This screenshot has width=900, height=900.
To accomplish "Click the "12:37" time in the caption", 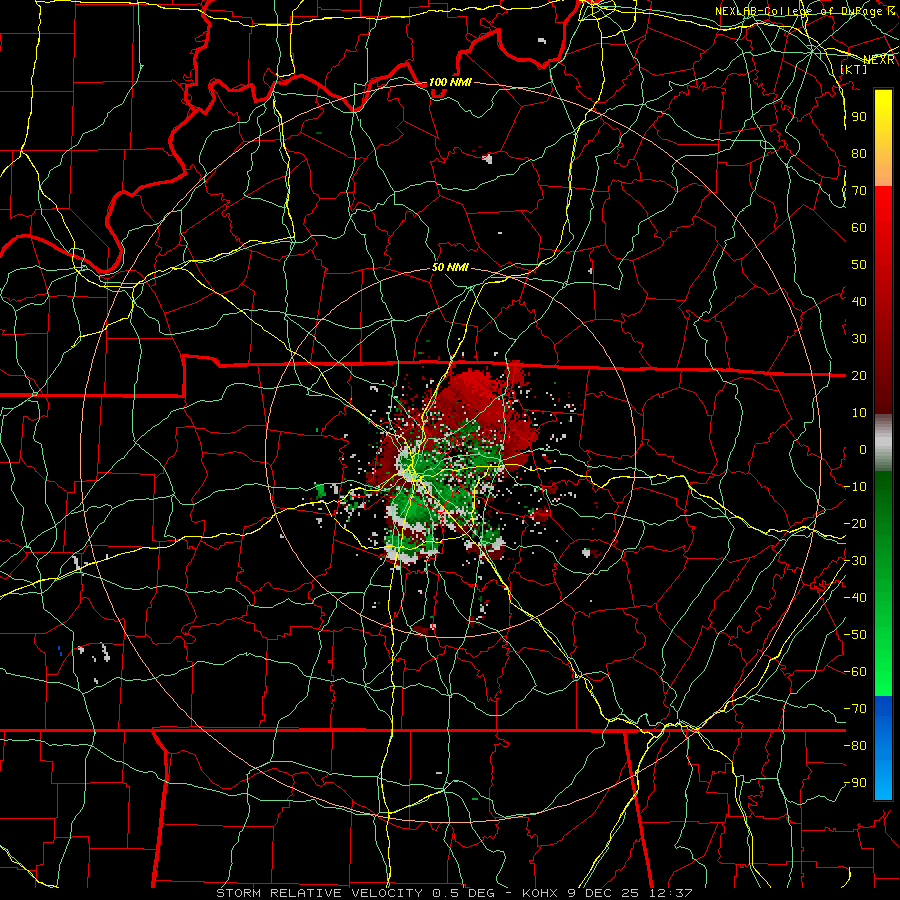I will (671, 893).
